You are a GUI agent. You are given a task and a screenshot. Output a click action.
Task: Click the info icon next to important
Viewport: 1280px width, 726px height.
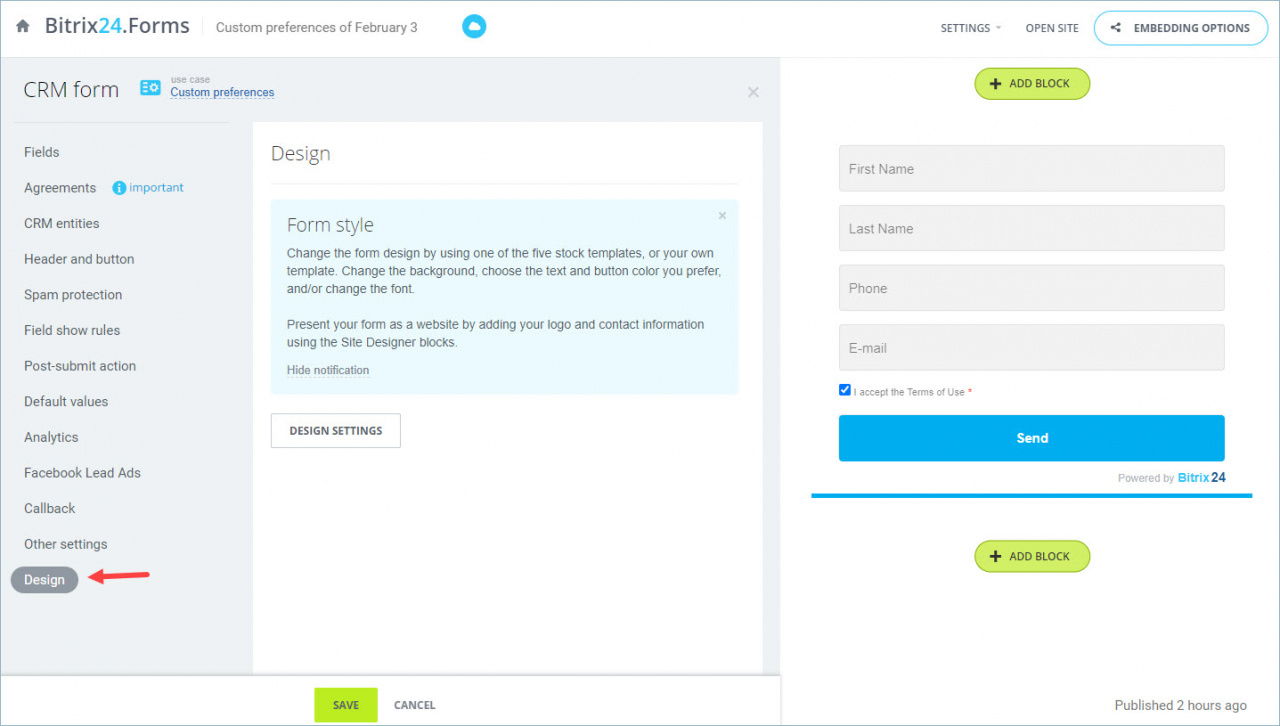[x=119, y=188]
